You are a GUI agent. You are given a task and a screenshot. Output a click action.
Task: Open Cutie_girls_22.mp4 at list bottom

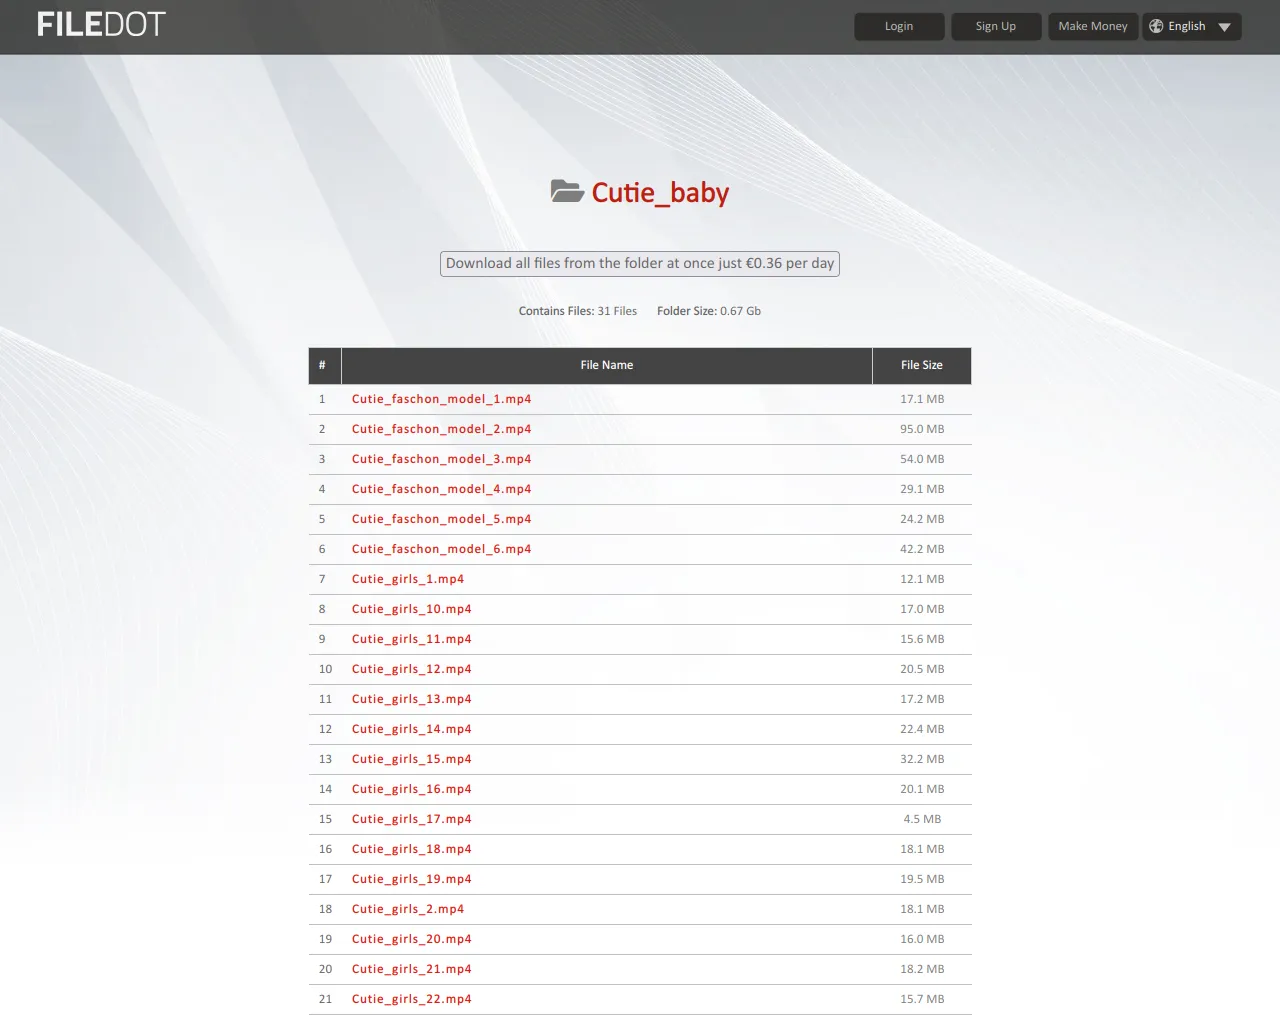pos(411,999)
